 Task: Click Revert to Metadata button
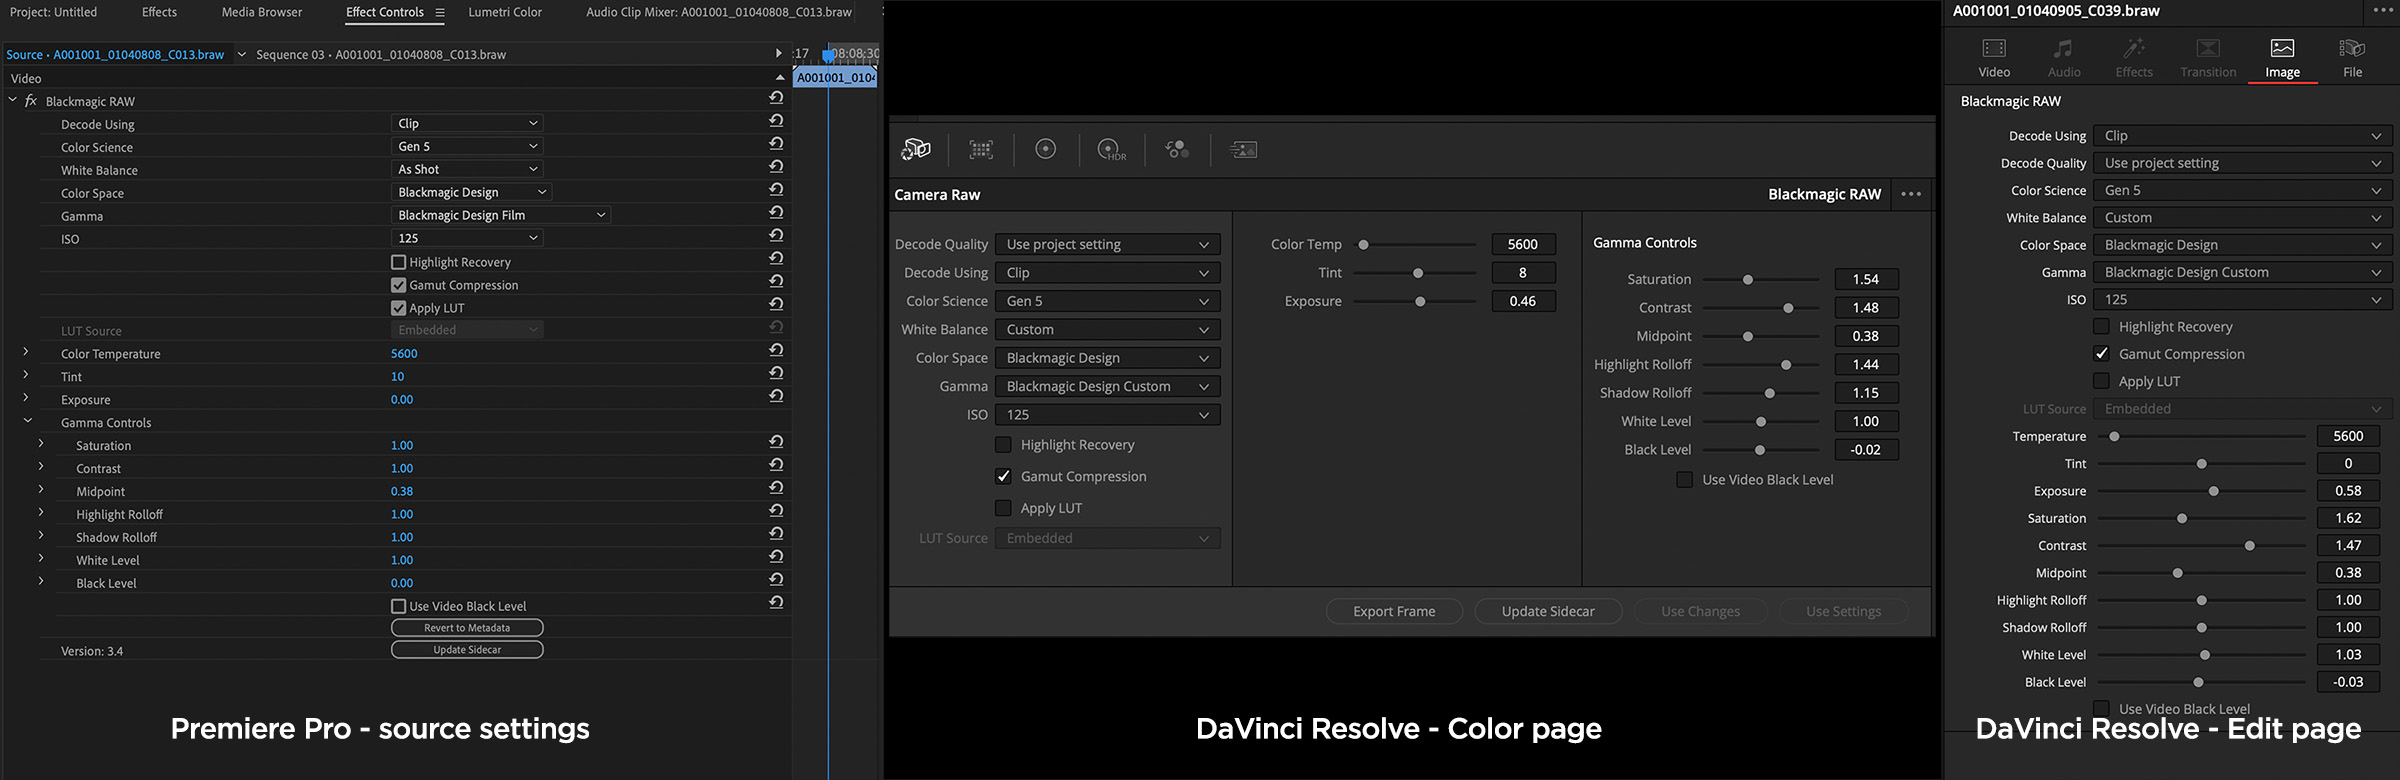pos(467,628)
